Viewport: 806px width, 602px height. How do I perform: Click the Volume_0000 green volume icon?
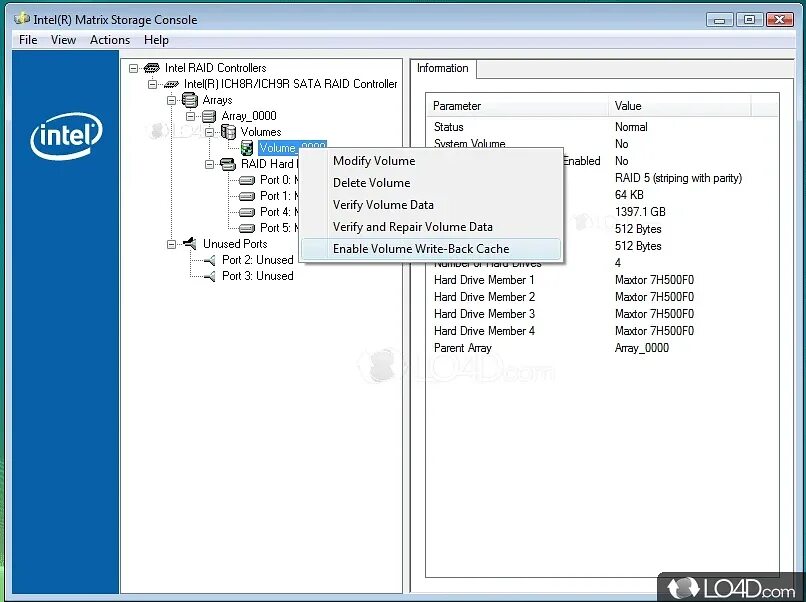(247, 148)
